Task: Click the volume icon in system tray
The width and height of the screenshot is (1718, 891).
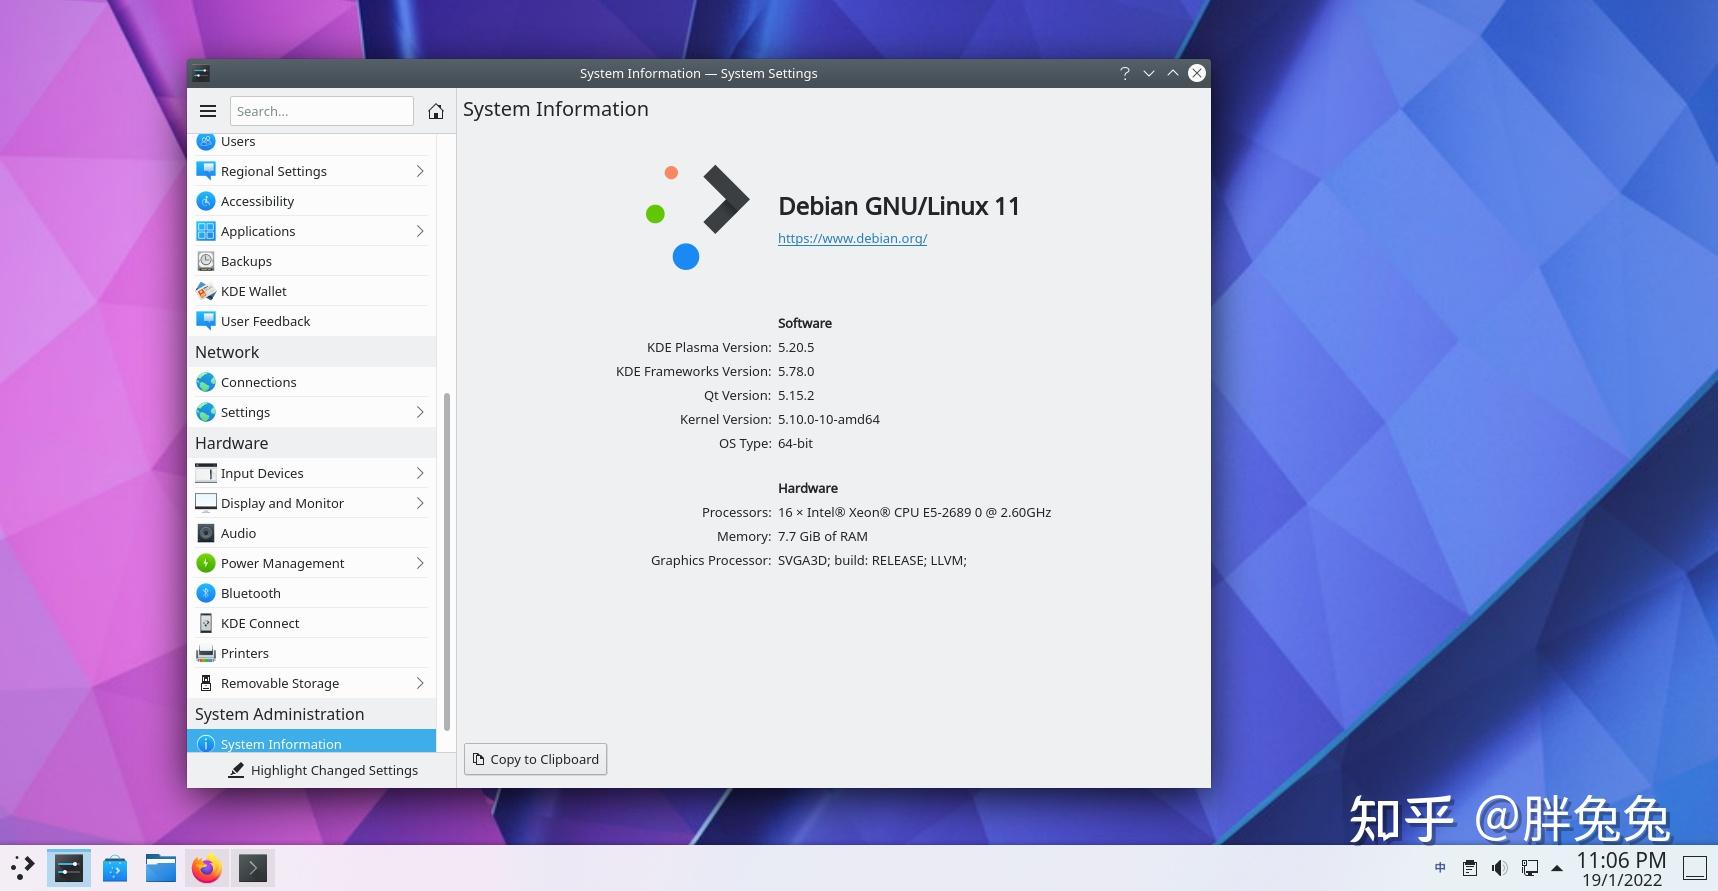Action: click(1500, 868)
